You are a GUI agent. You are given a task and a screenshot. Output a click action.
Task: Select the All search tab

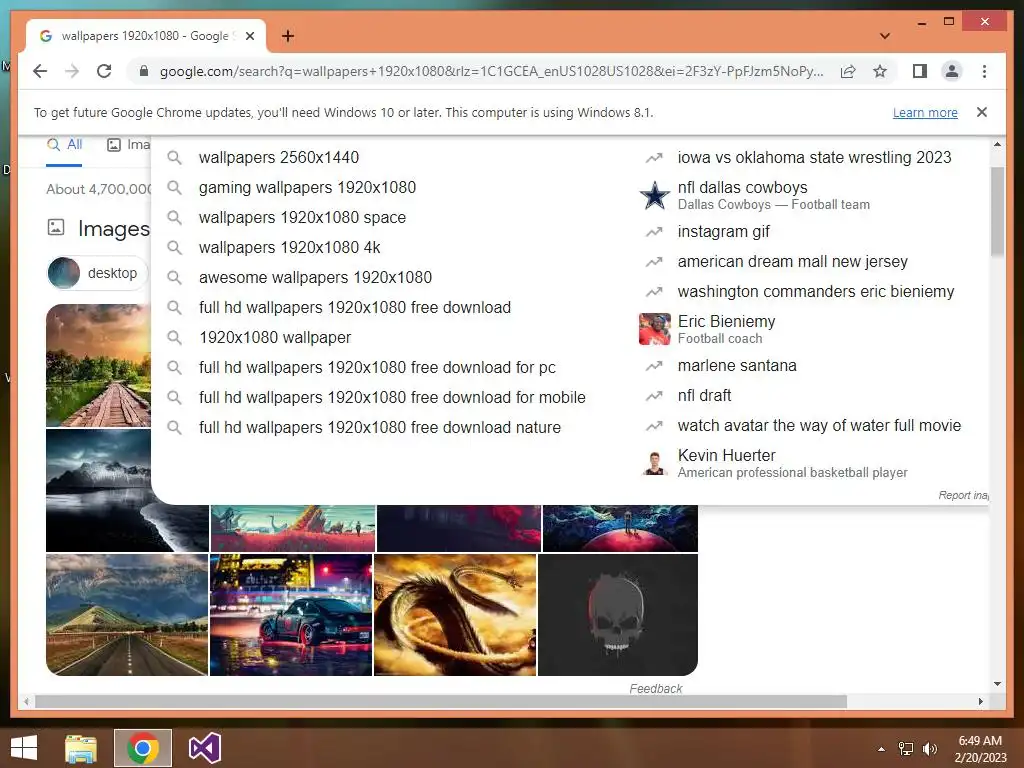click(x=65, y=144)
